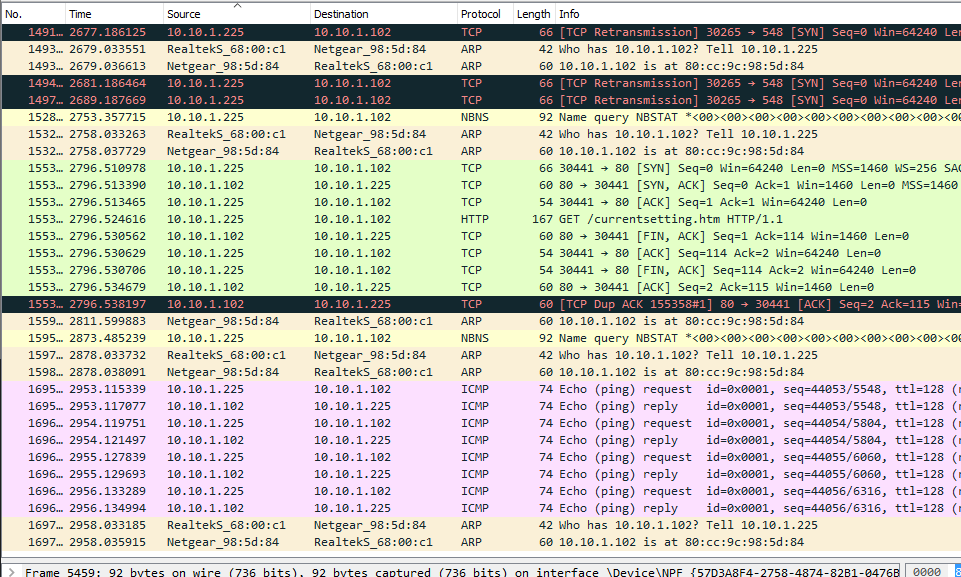This screenshot has width=961, height=577.
Task: Sort packets by the No. column header
Action: pos(33,13)
